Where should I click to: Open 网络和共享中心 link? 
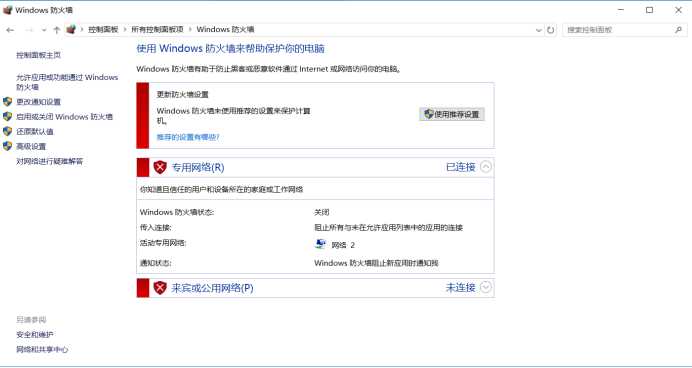point(42,350)
